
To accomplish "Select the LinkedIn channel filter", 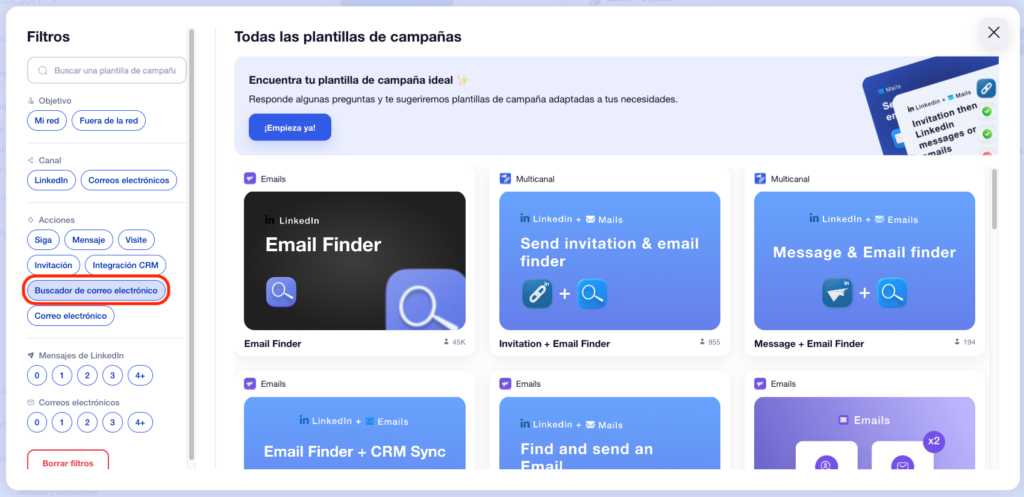I will (x=51, y=180).
